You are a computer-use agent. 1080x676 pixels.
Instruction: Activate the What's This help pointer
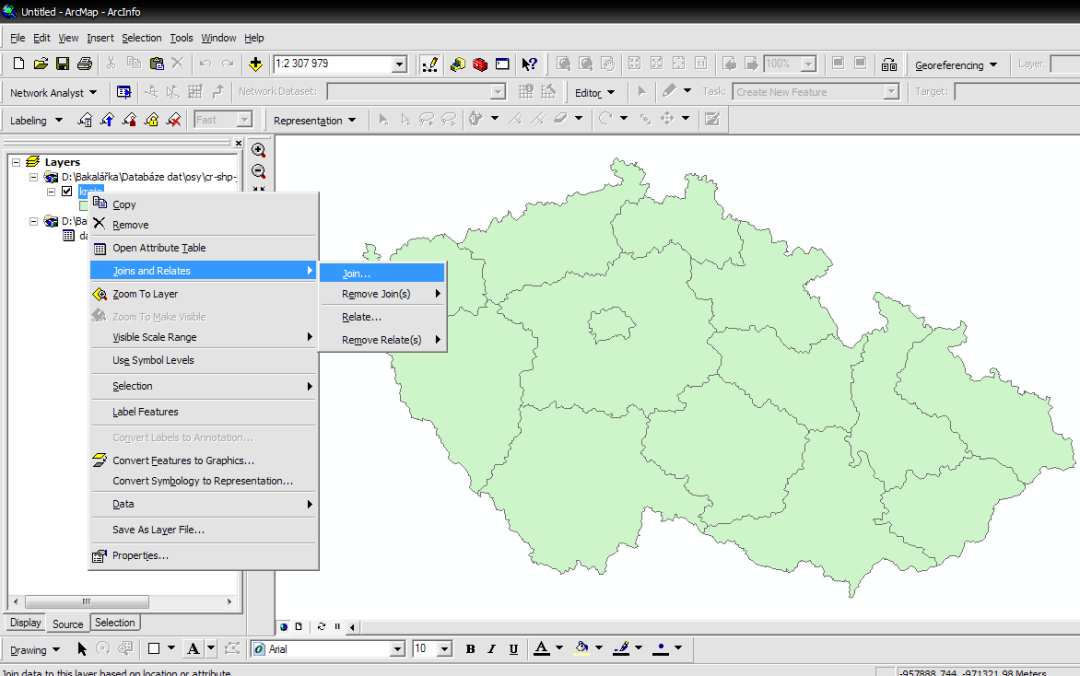tap(529, 64)
